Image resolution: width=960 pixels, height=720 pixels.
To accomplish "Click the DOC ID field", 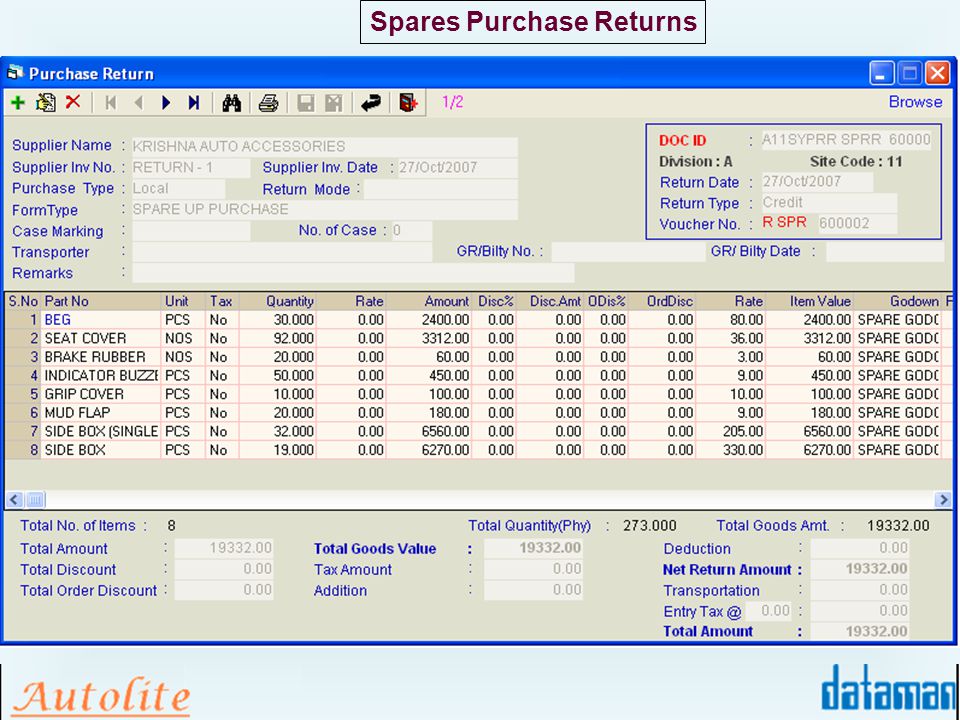I will pos(847,140).
